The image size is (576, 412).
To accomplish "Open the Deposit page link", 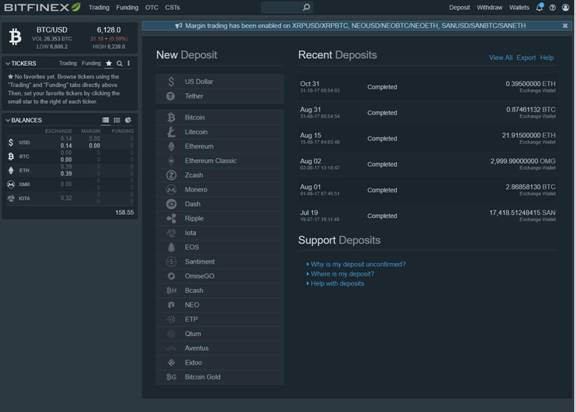I will point(459,7).
